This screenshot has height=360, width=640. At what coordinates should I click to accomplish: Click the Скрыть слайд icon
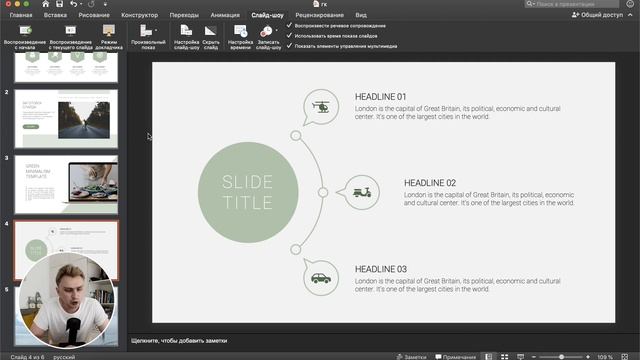(211, 31)
